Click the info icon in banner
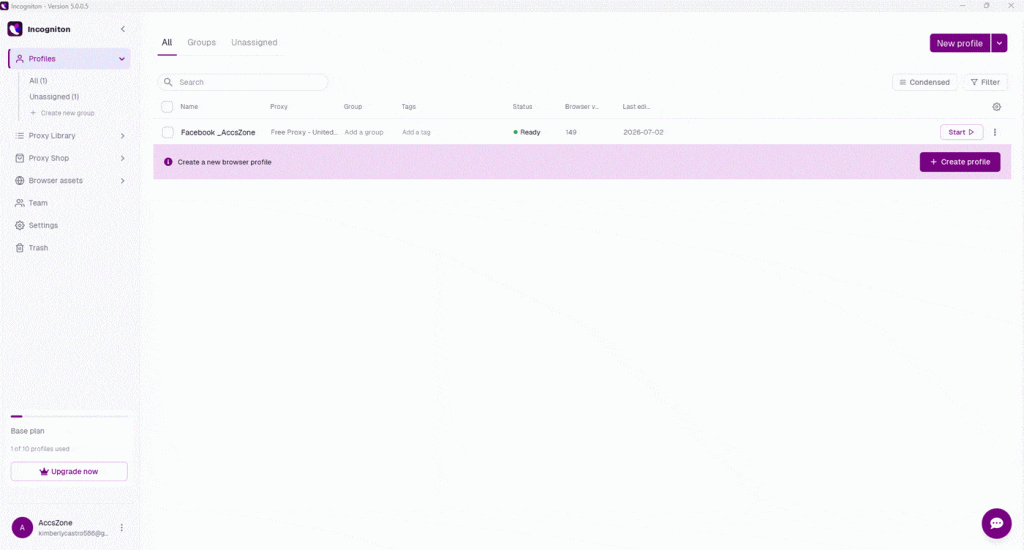Viewport: 1024px width, 550px height. (x=168, y=162)
